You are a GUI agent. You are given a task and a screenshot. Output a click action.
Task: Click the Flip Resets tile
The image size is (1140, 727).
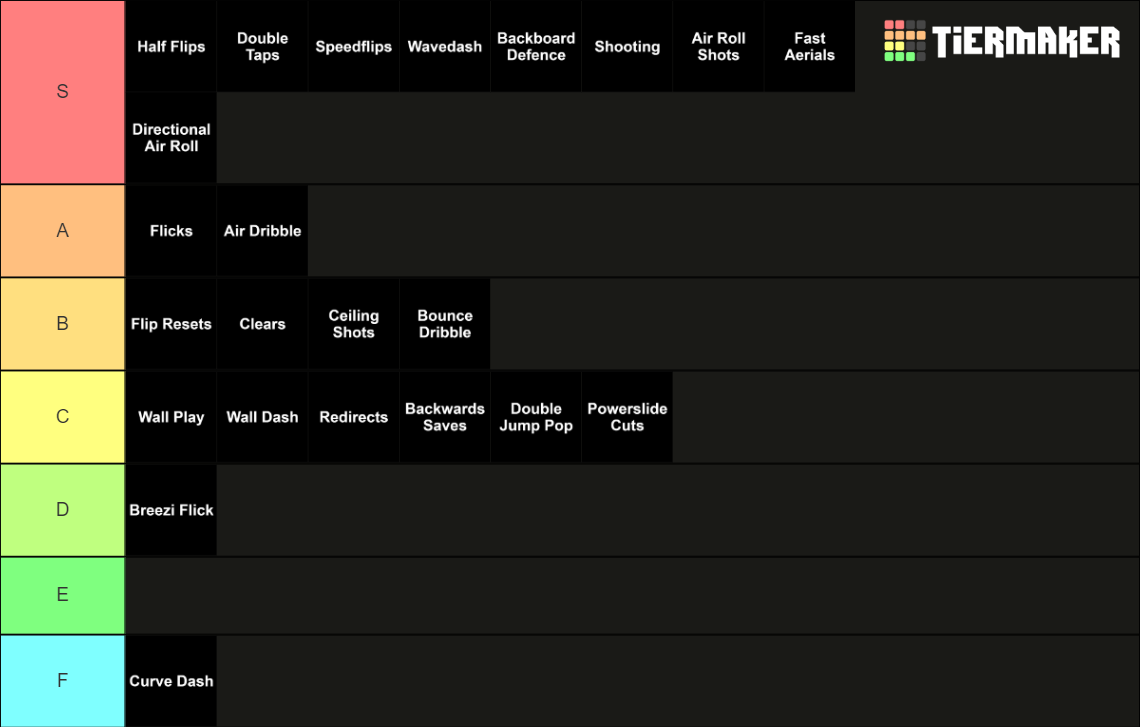pyautogui.click(x=171, y=324)
